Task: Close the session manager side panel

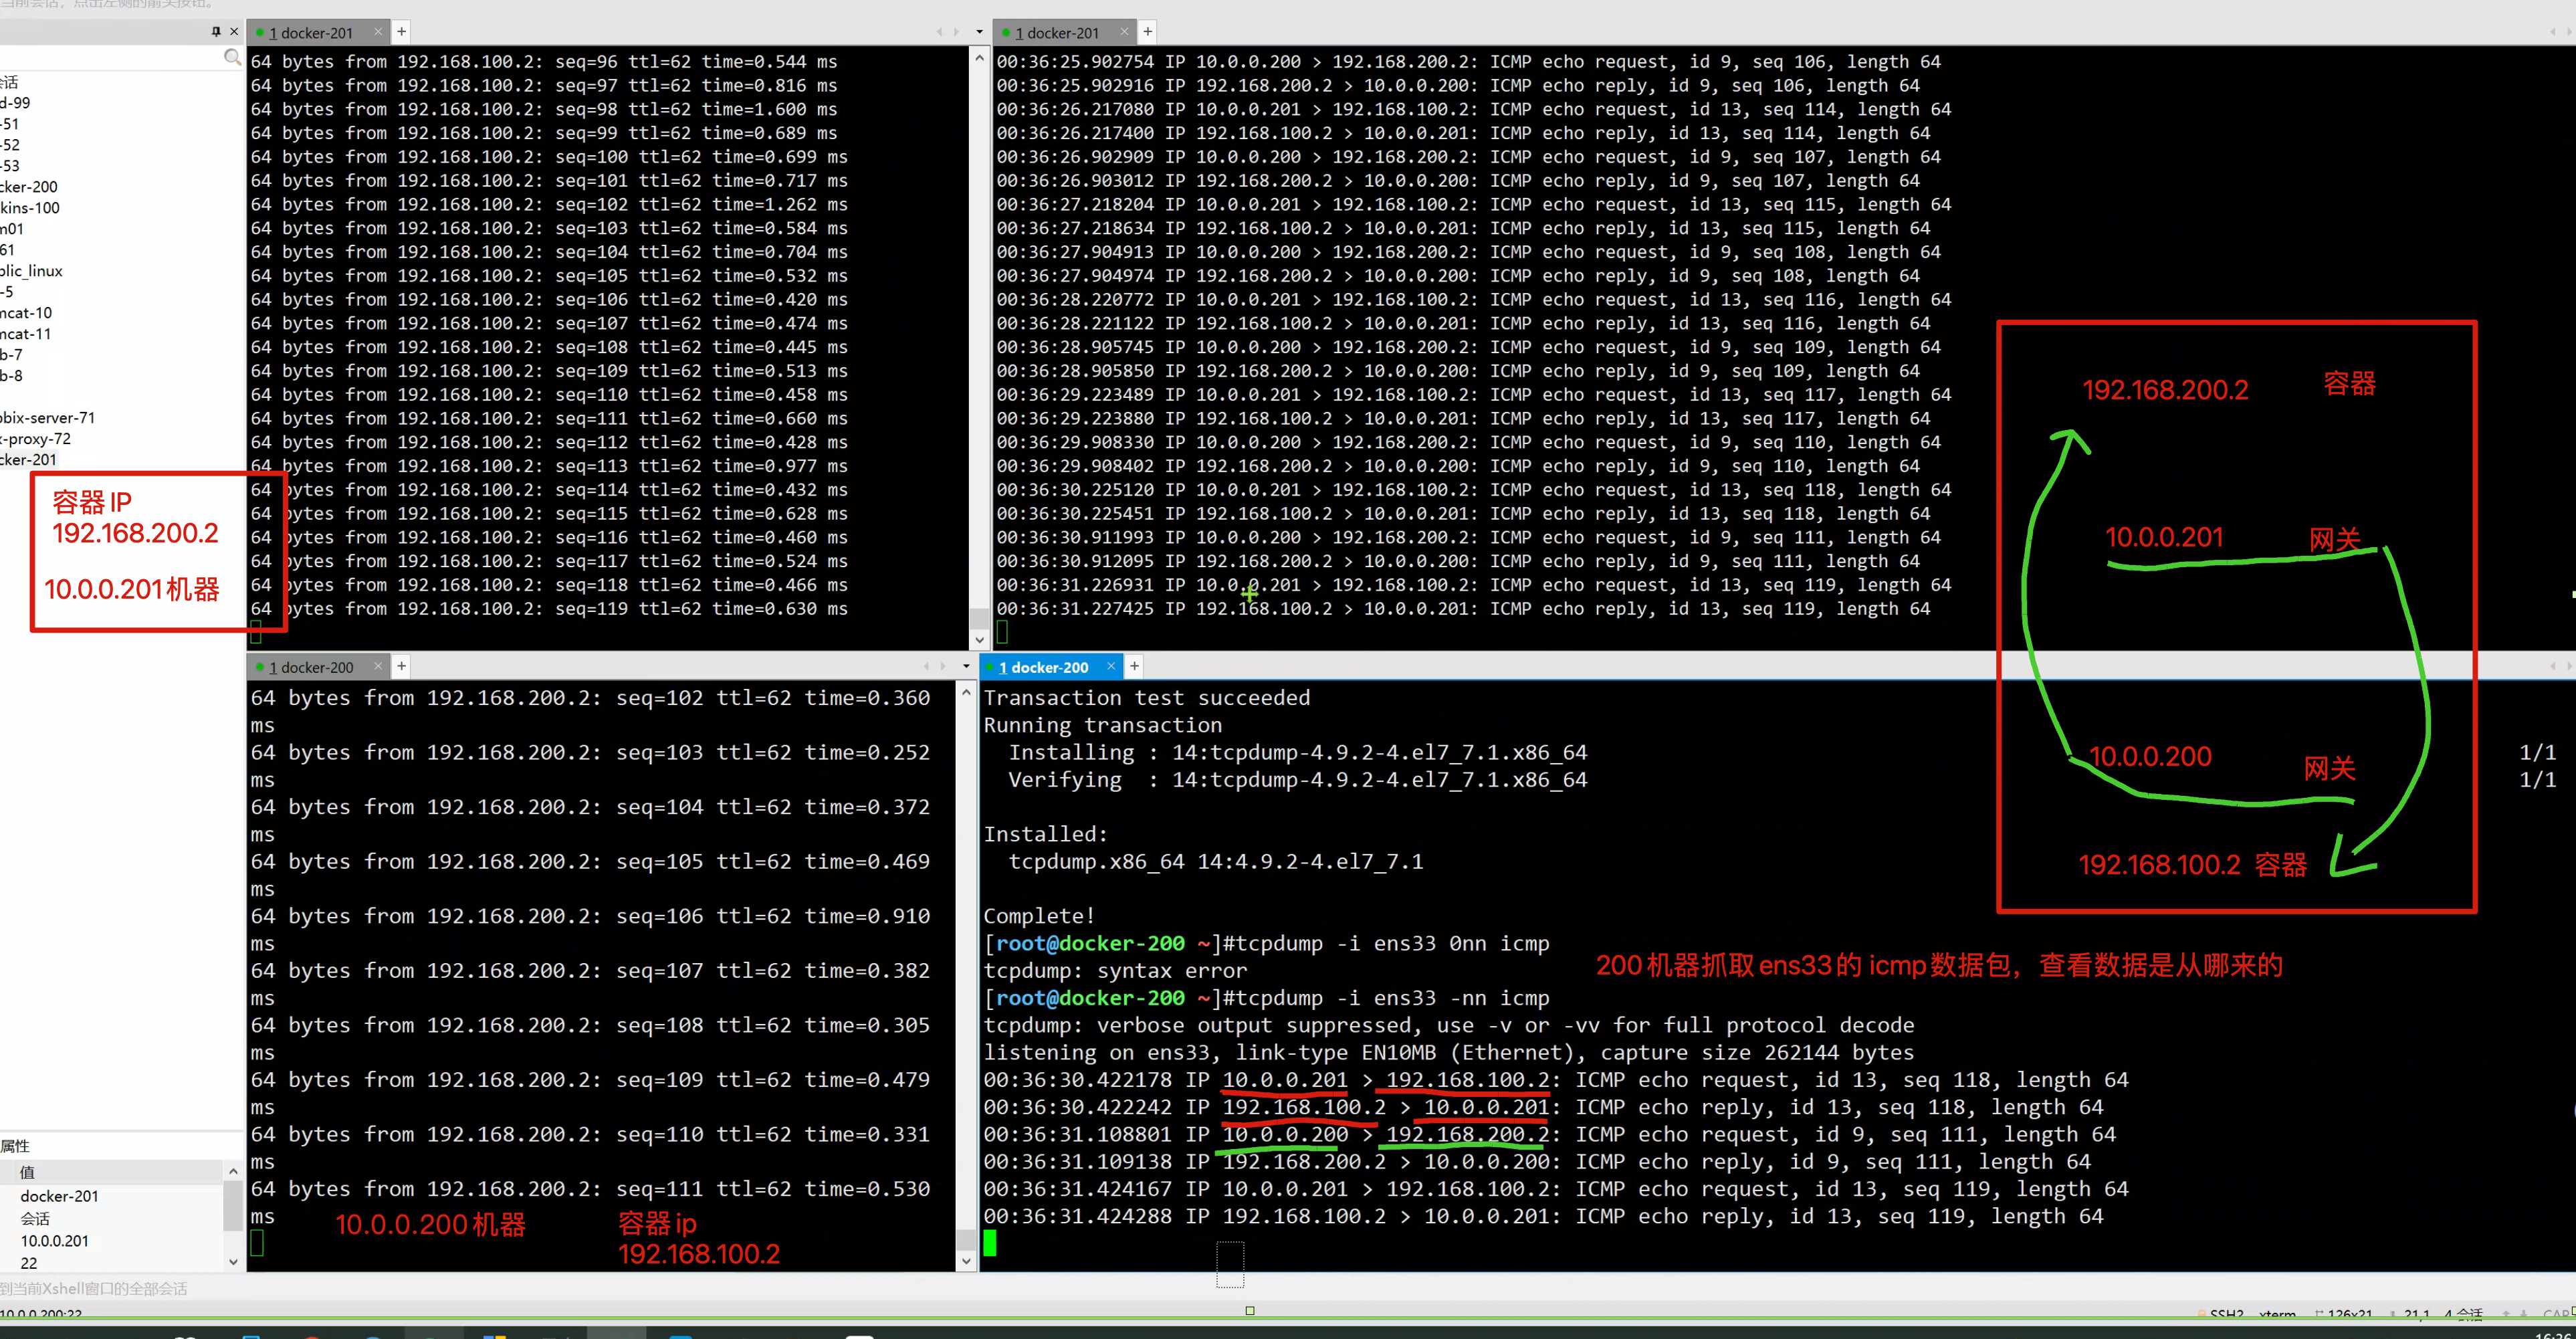Action: [x=234, y=32]
